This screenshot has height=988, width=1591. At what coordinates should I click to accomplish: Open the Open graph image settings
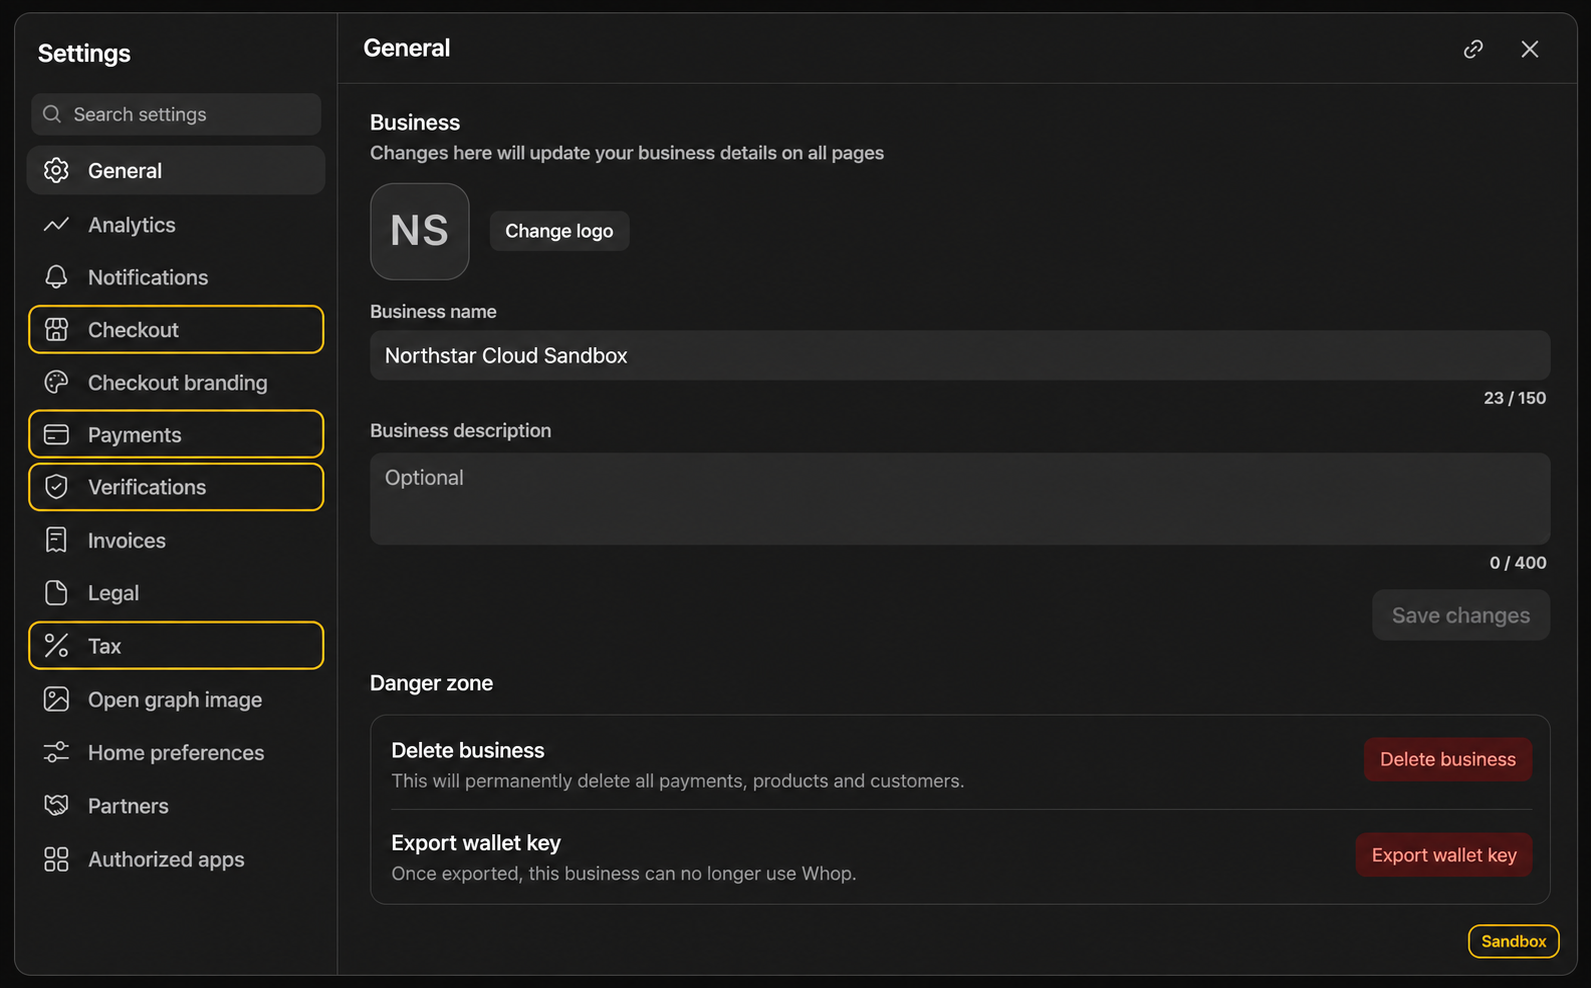pyautogui.click(x=176, y=699)
